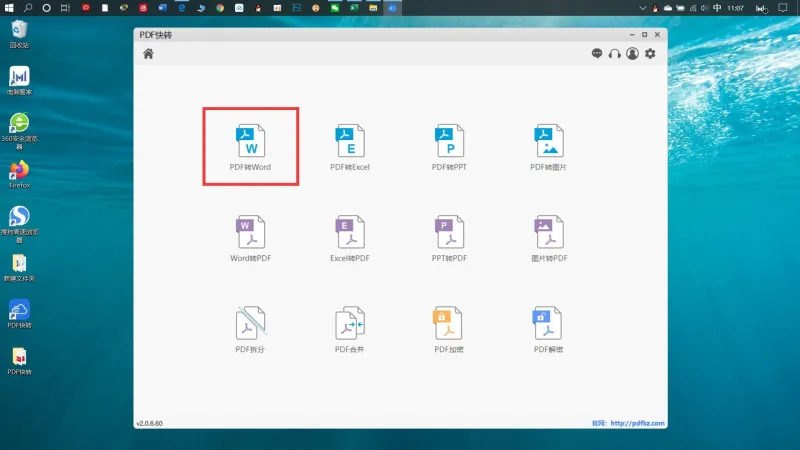The width and height of the screenshot is (800, 450).
Task: Open the Windows Start menu
Action: (x=9, y=8)
